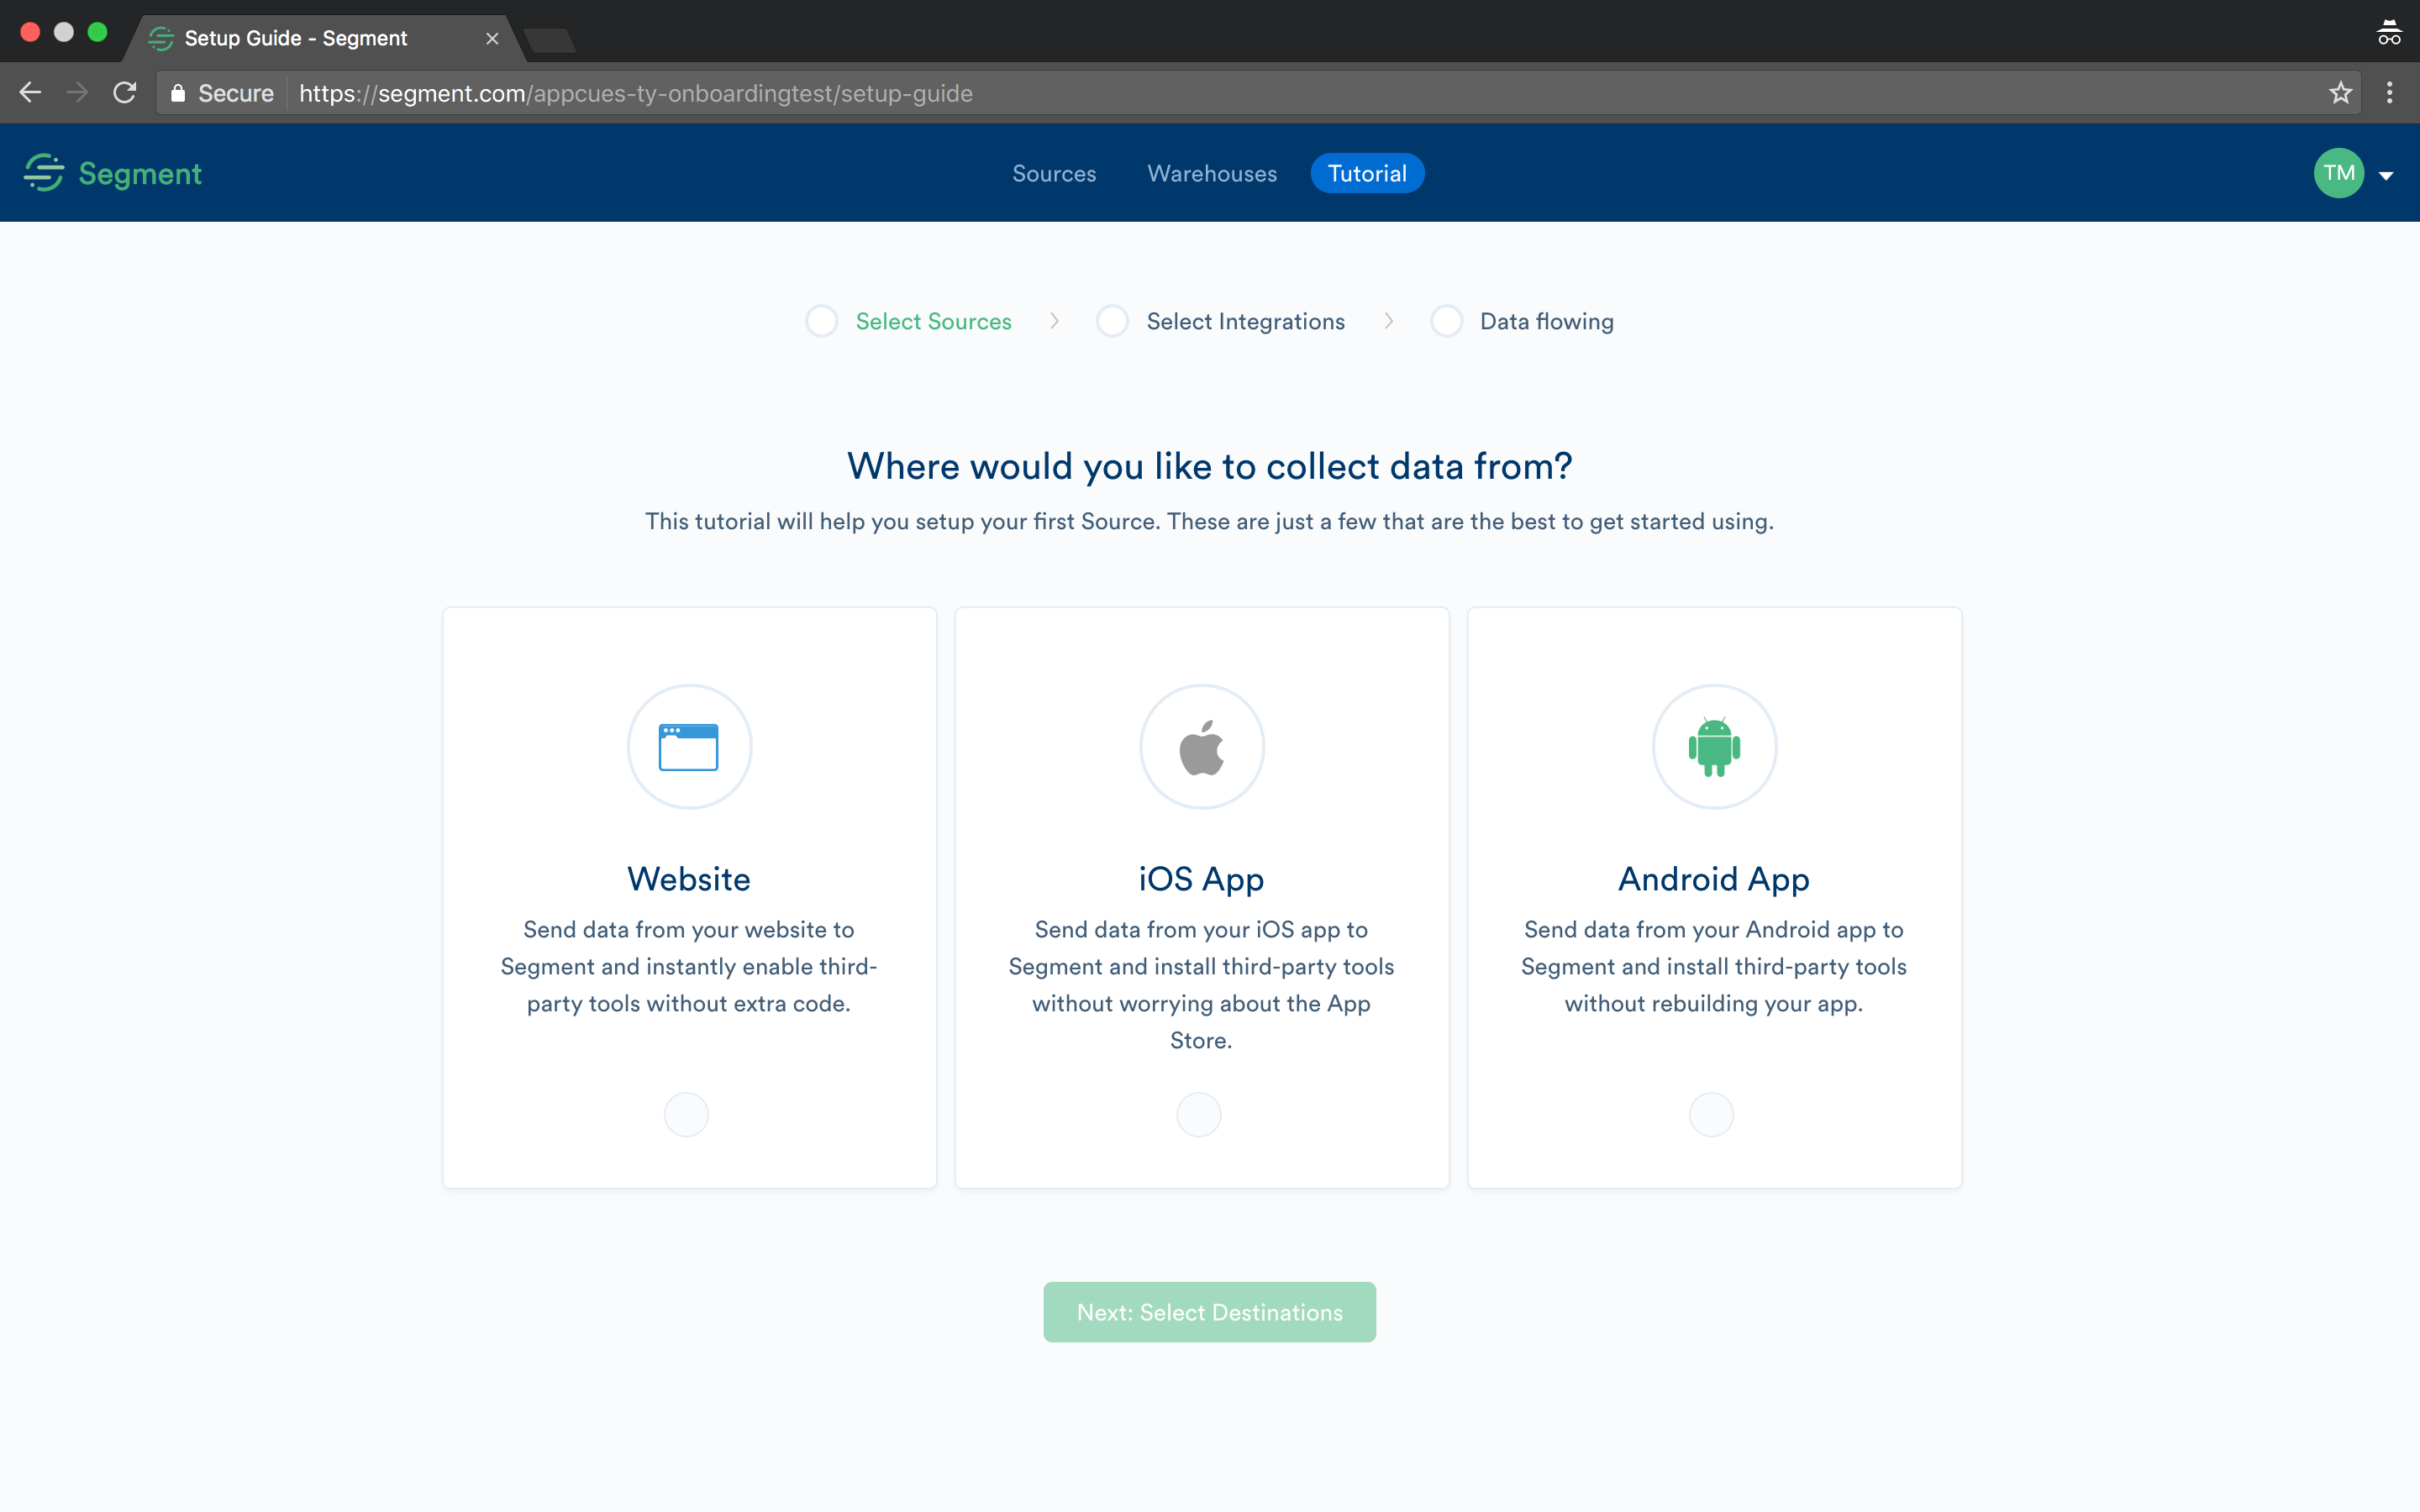The height and width of the screenshot is (1512, 2420).
Task: Open a new browser tab
Action: (549, 40)
